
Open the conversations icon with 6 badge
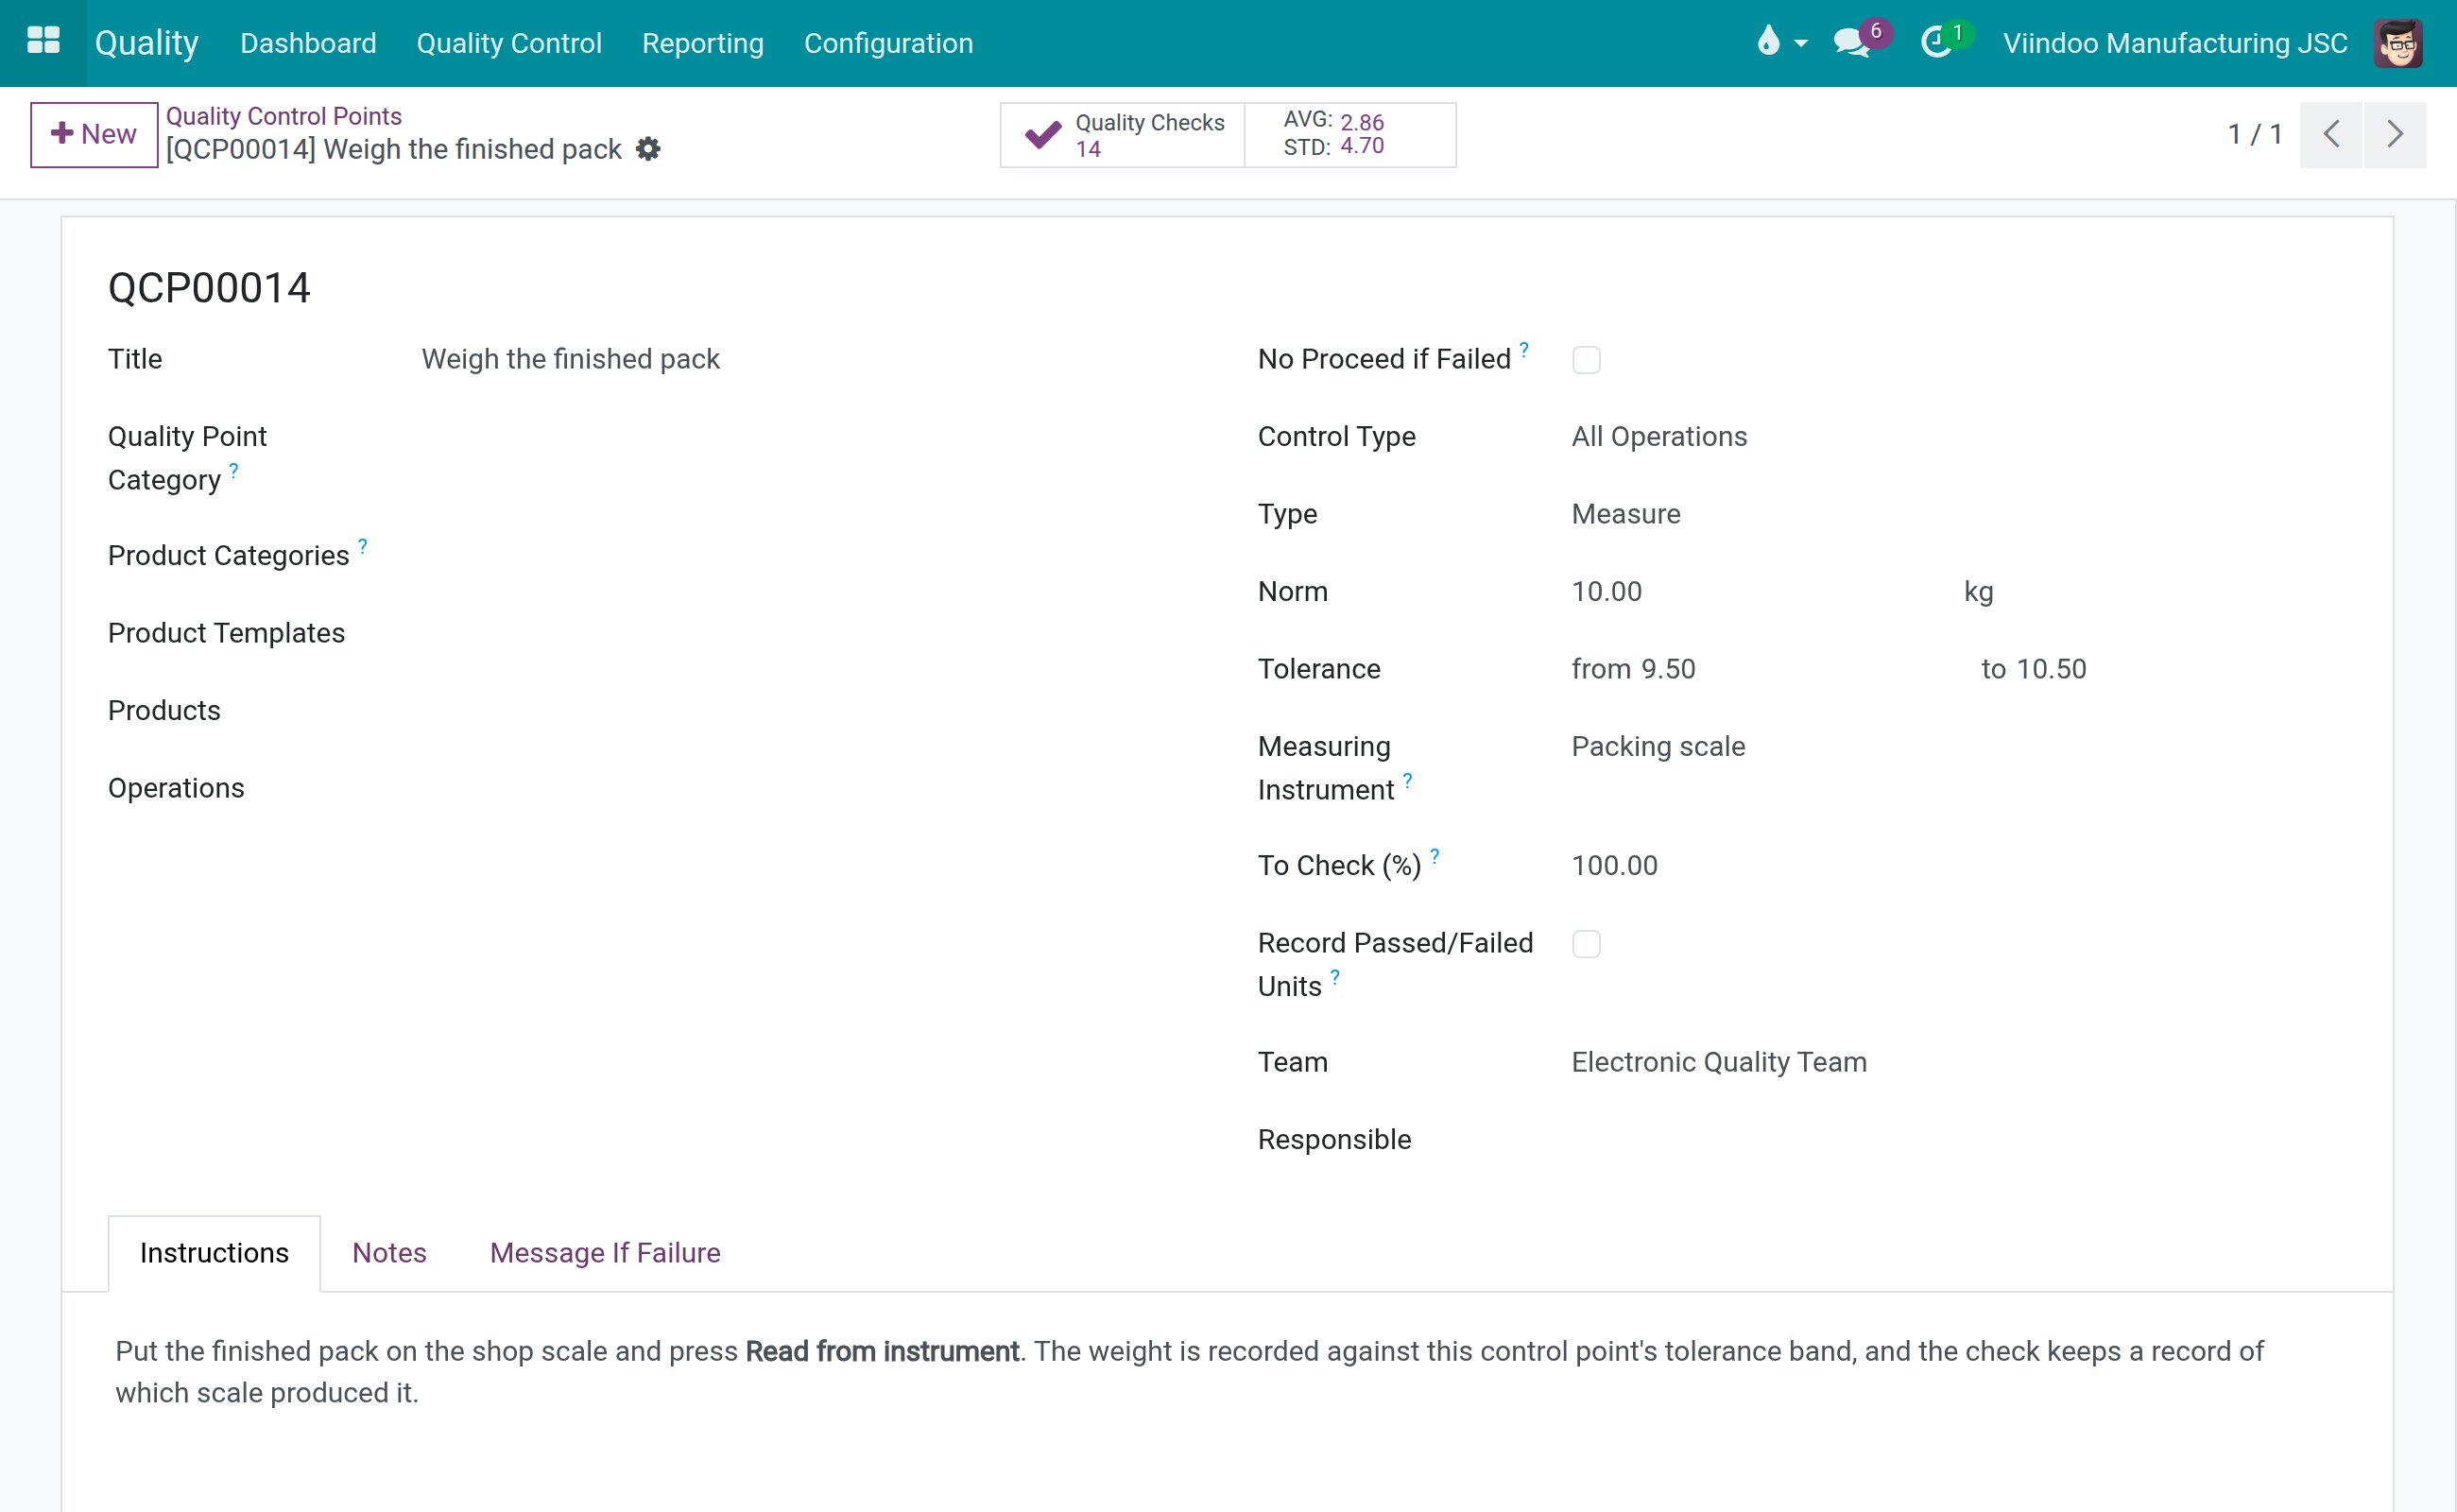[1861, 42]
